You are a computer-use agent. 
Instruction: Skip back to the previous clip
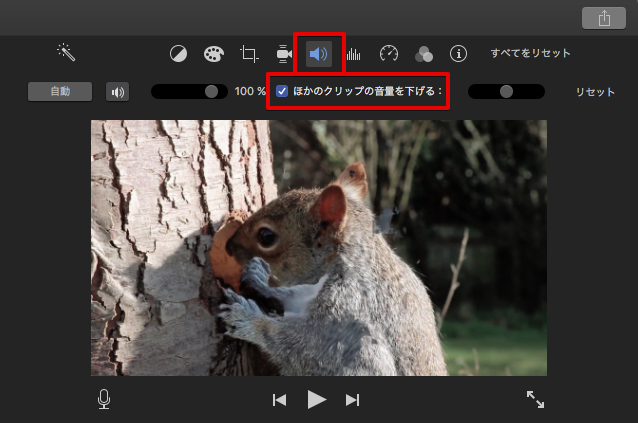pos(280,400)
